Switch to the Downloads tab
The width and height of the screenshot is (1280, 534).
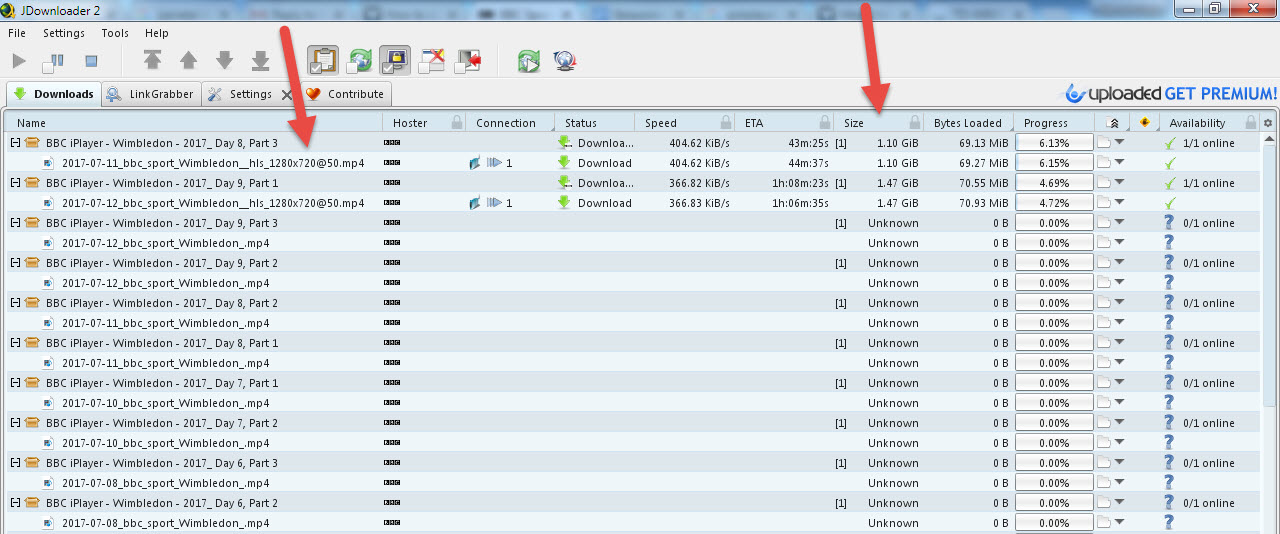pos(53,94)
